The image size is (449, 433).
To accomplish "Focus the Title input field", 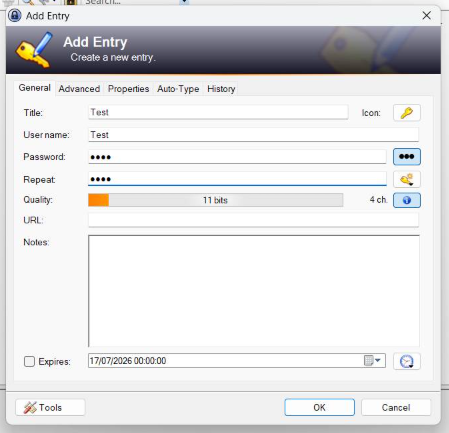I will (x=218, y=112).
